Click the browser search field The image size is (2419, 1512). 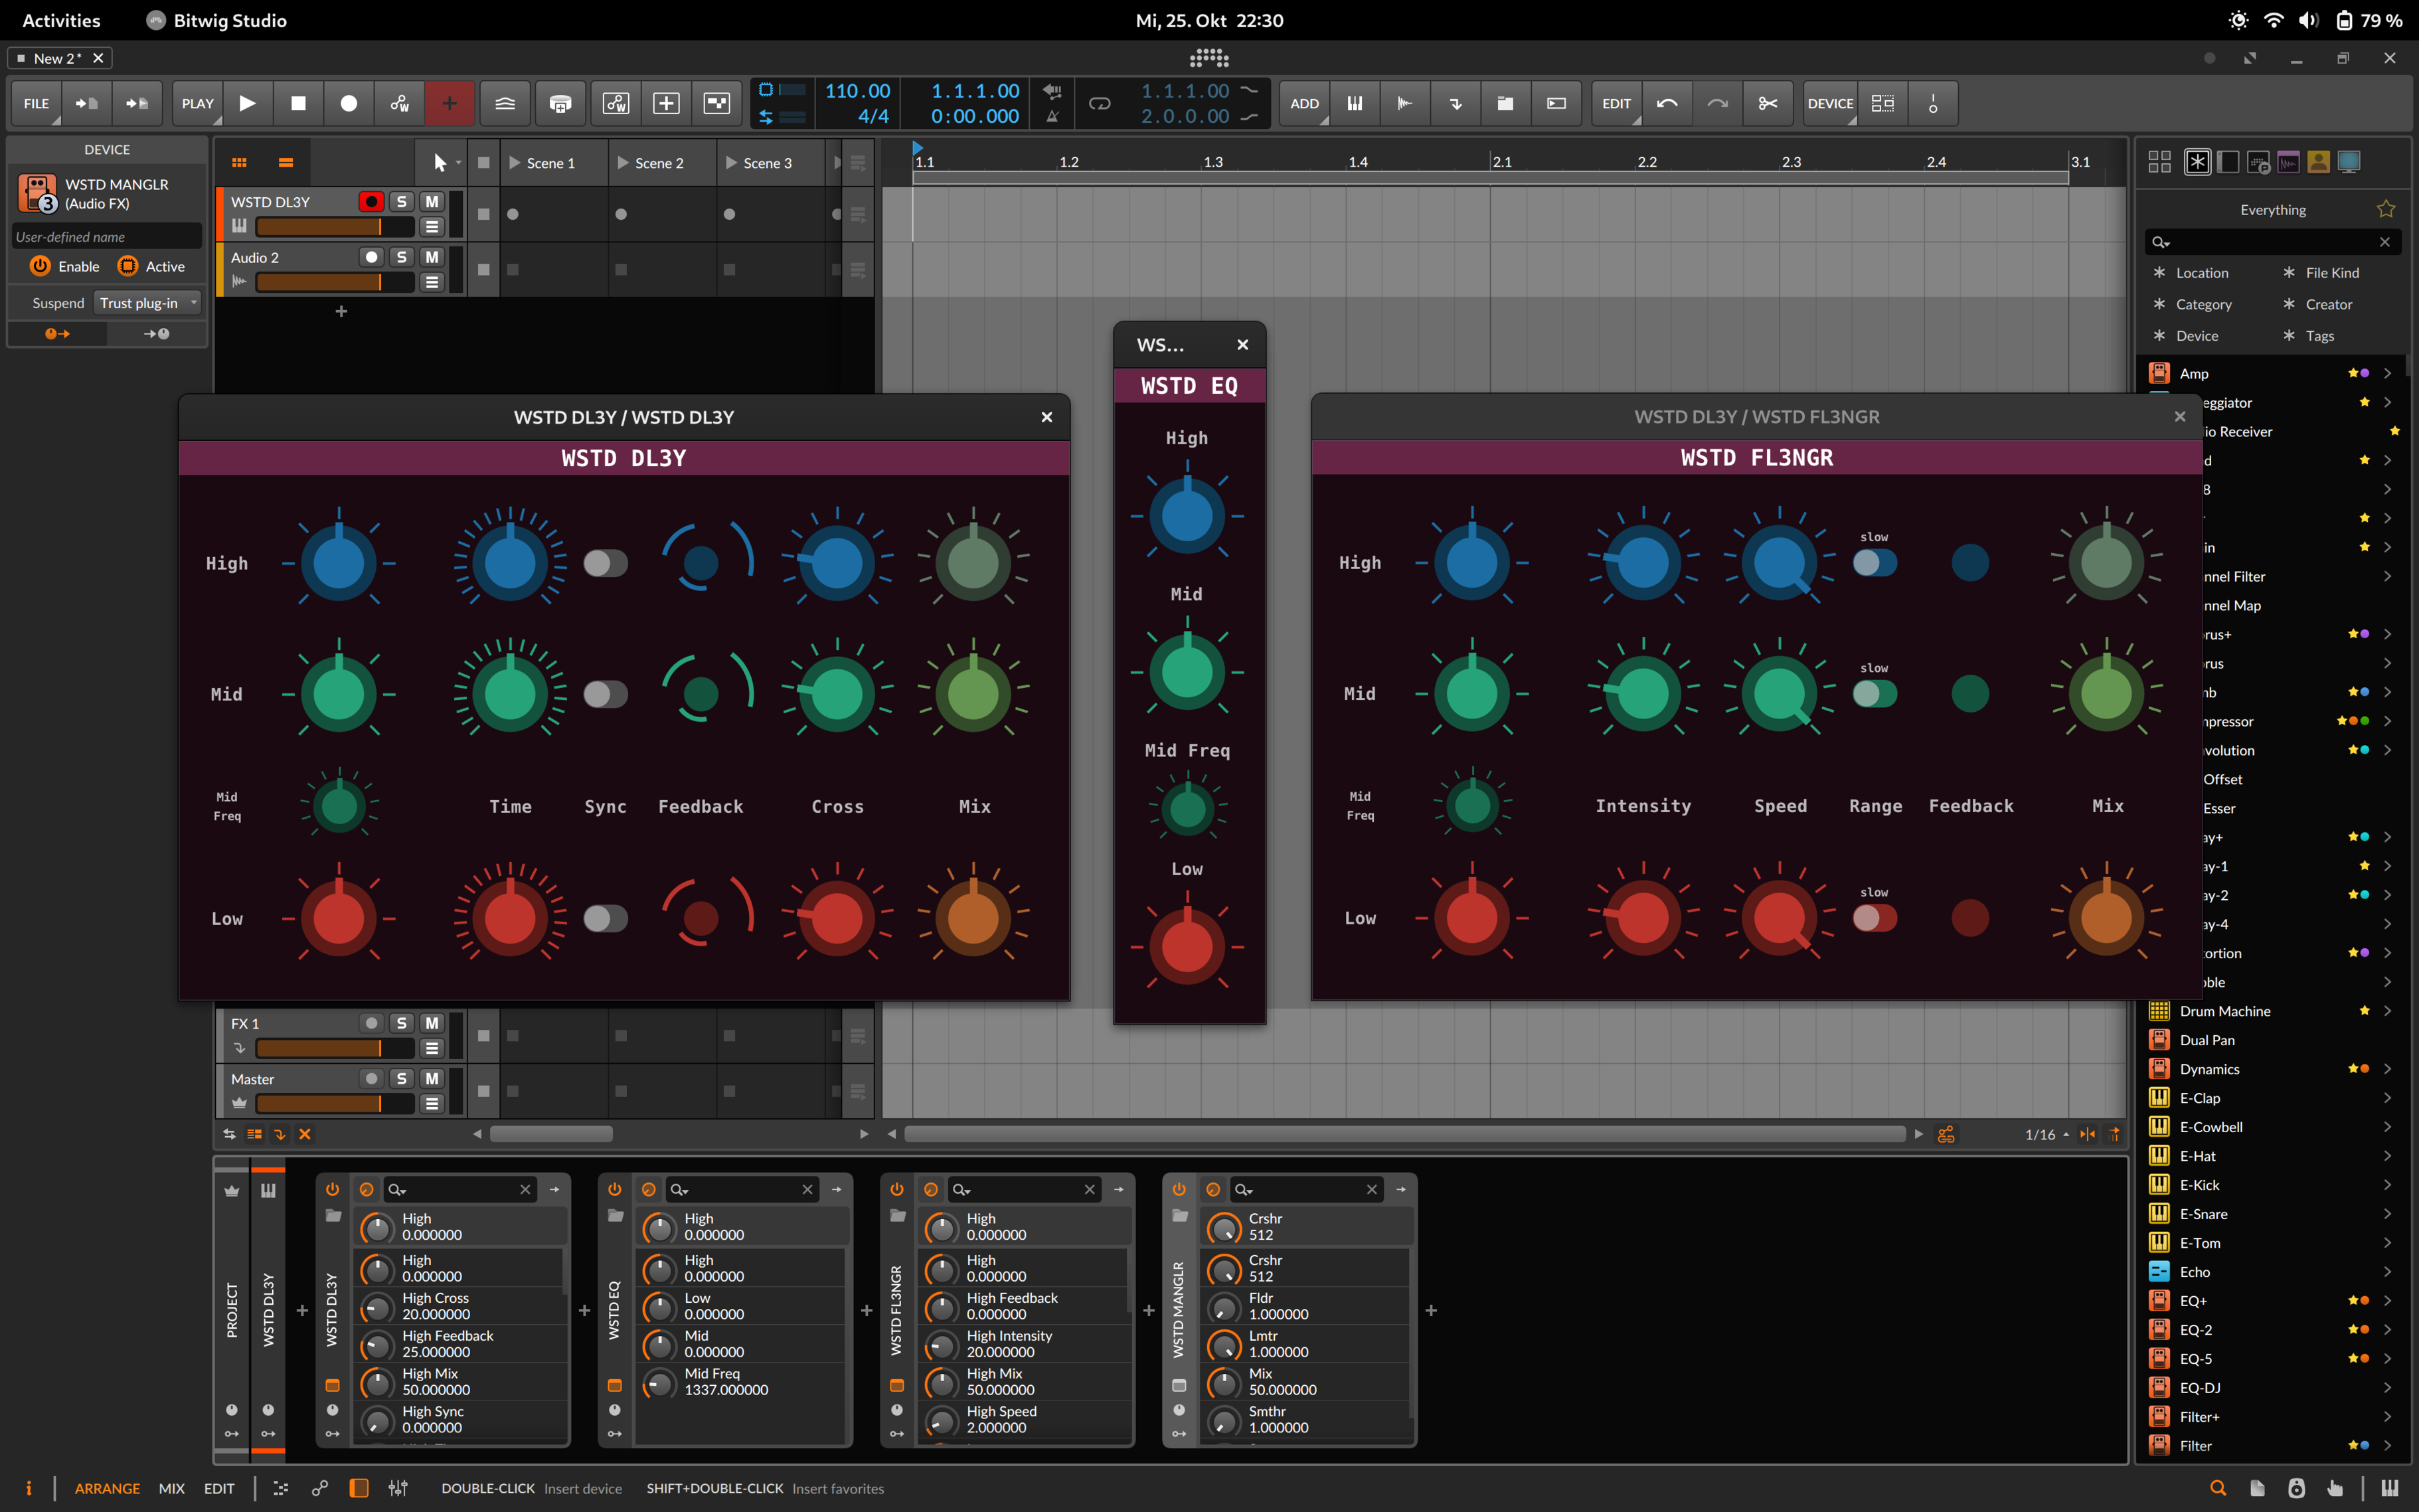click(x=2272, y=241)
